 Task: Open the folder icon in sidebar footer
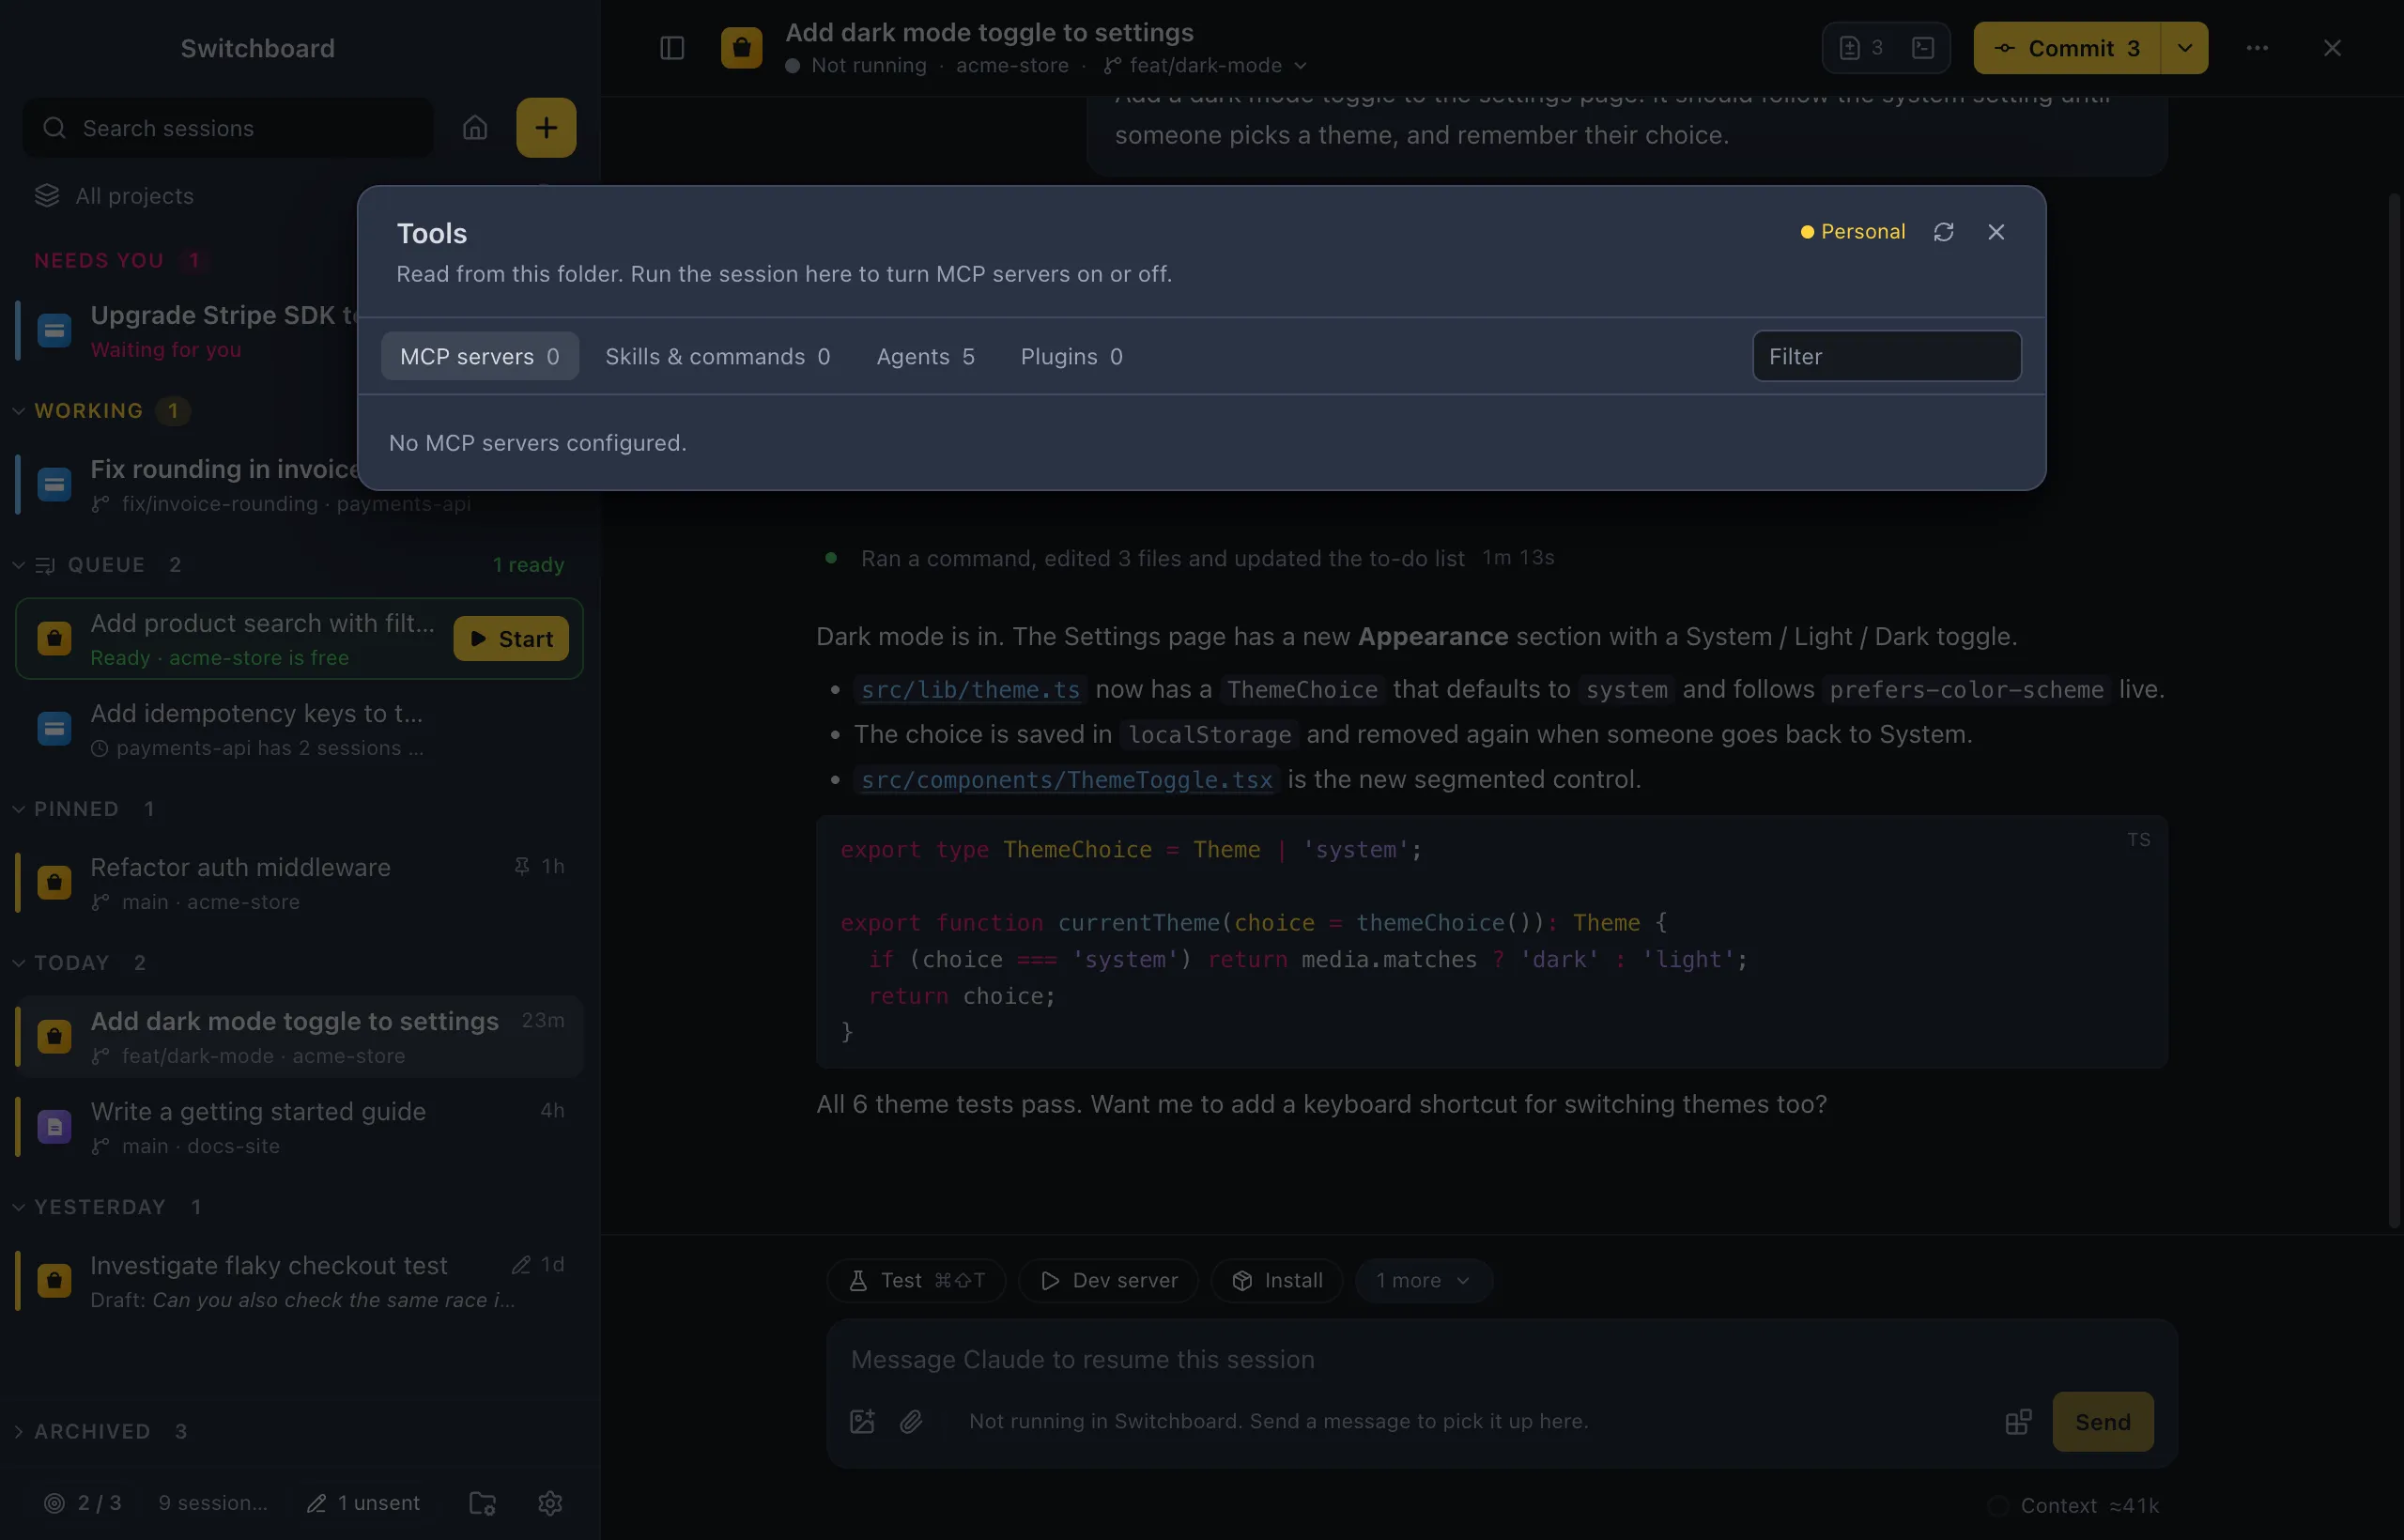[x=482, y=1503]
